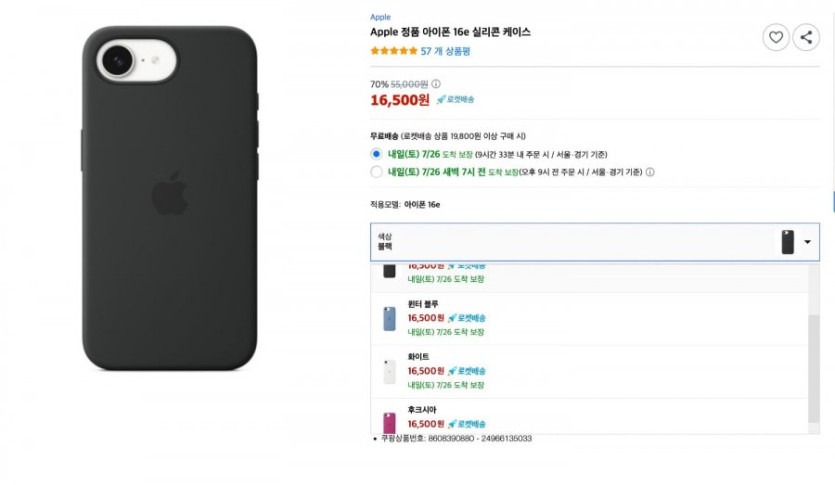The image size is (835, 485).
Task: Select 내일(토) 7/26 도착 보장 delivery radio
Action: tap(376, 154)
